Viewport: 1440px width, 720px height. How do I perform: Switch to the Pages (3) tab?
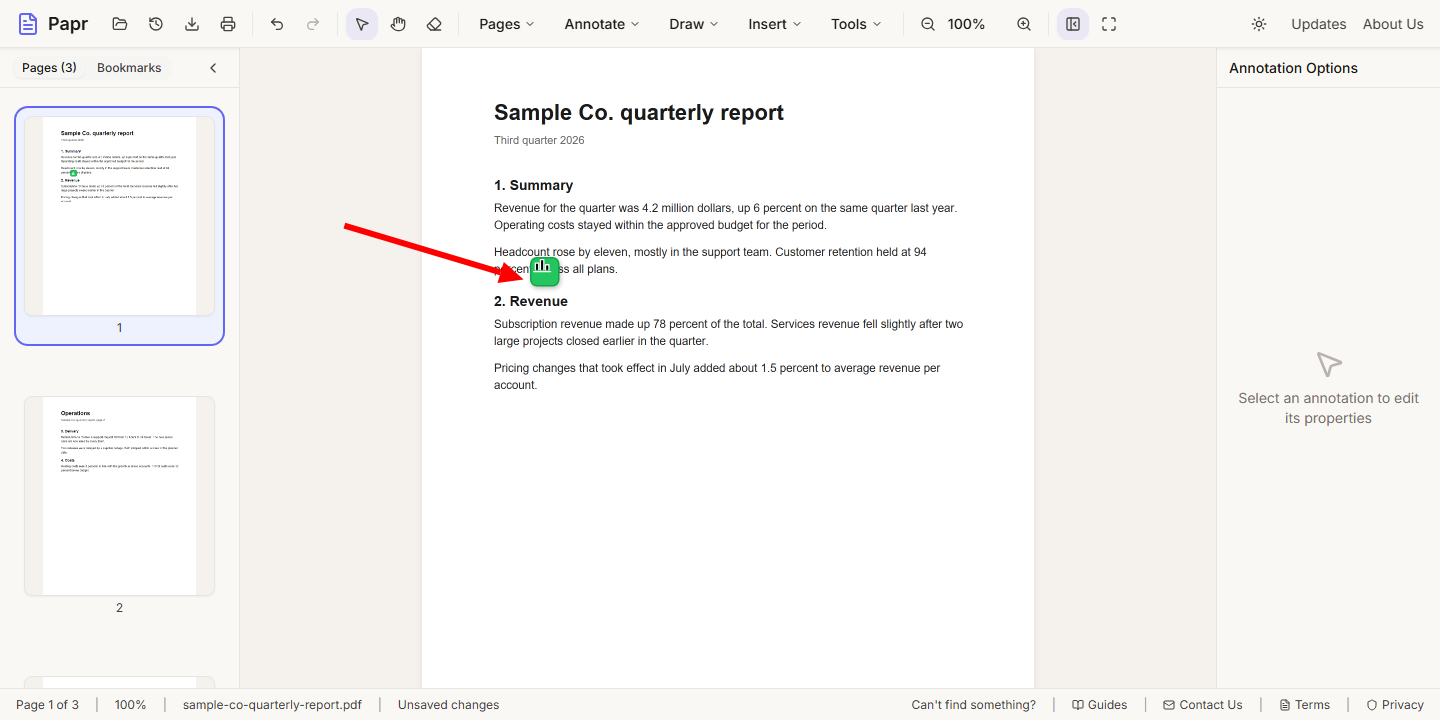click(x=49, y=68)
